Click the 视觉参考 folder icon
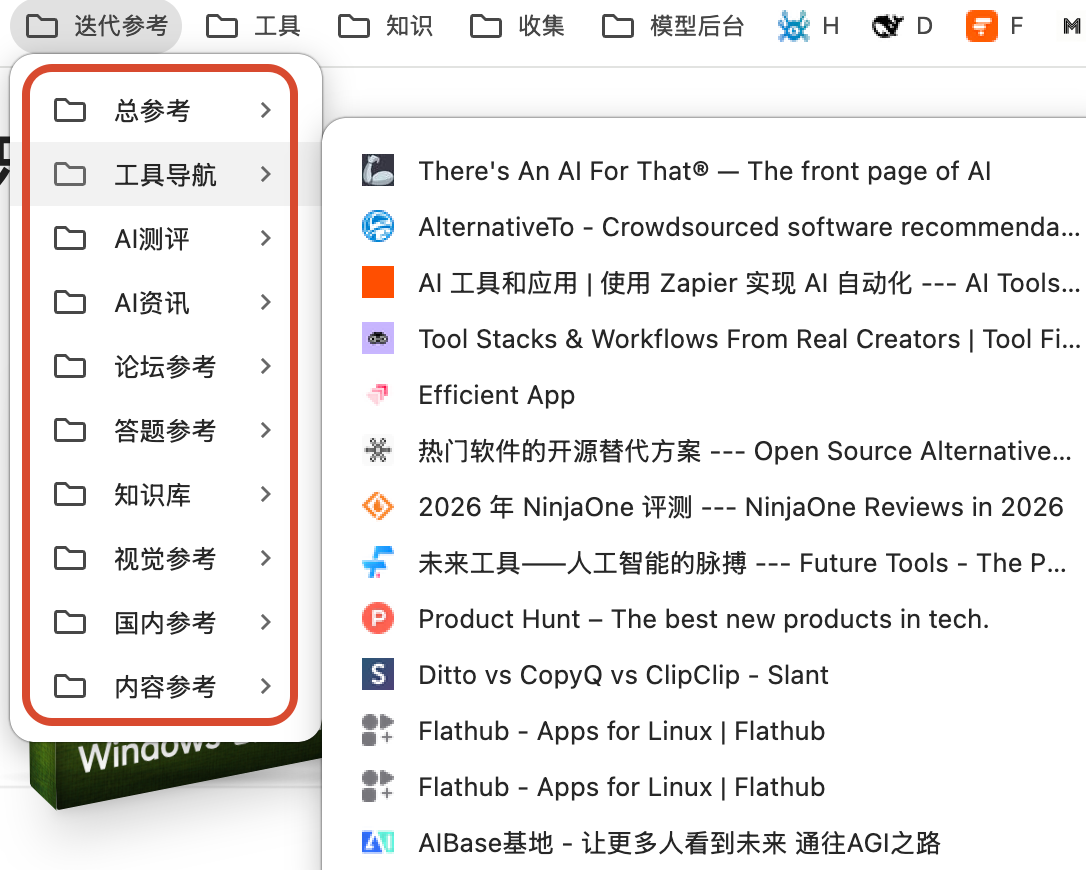This screenshot has width=1086, height=870. (x=70, y=558)
